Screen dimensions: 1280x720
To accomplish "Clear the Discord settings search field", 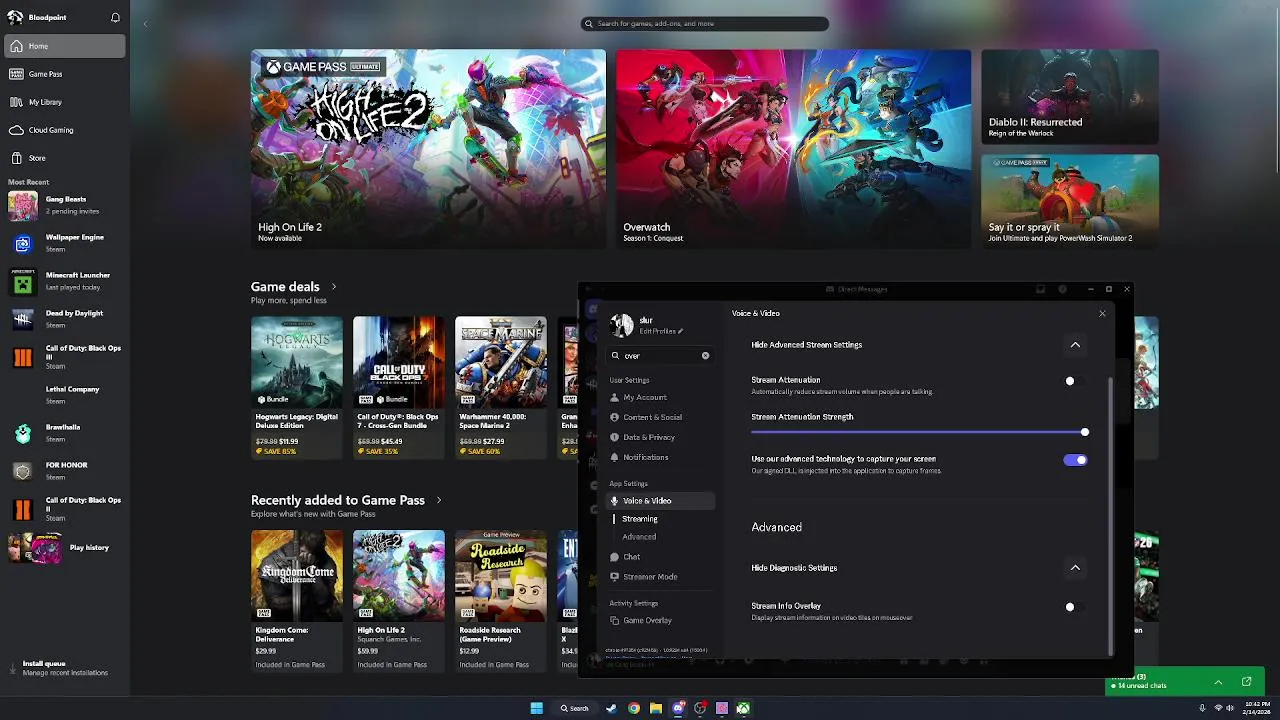I will pyautogui.click(x=705, y=355).
